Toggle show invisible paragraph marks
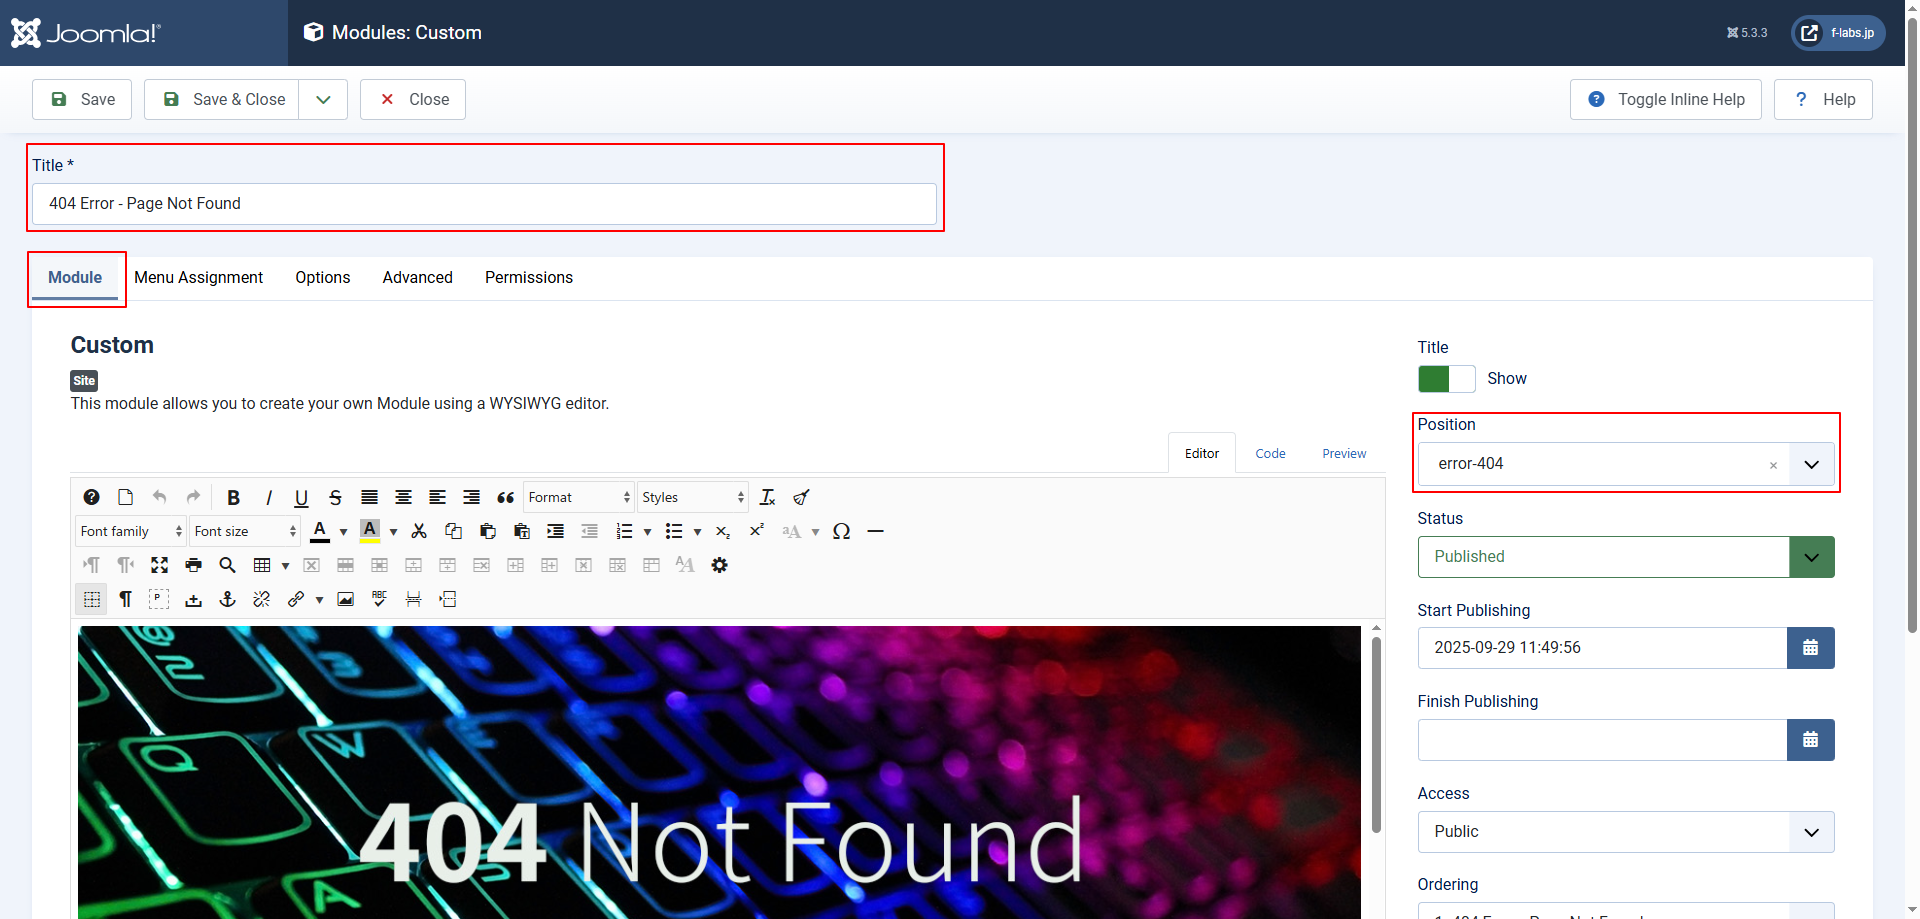The width and height of the screenshot is (1920, 919). (x=125, y=600)
